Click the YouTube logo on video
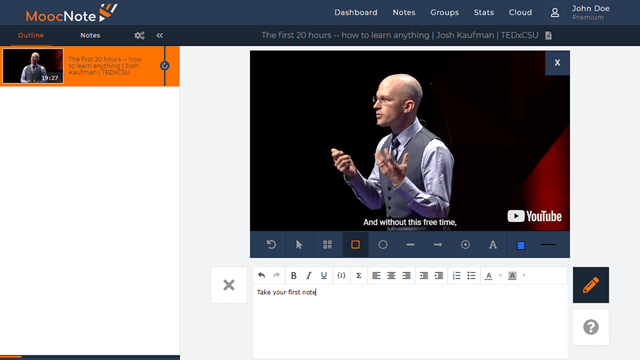The width and height of the screenshot is (640, 360). pos(534,216)
